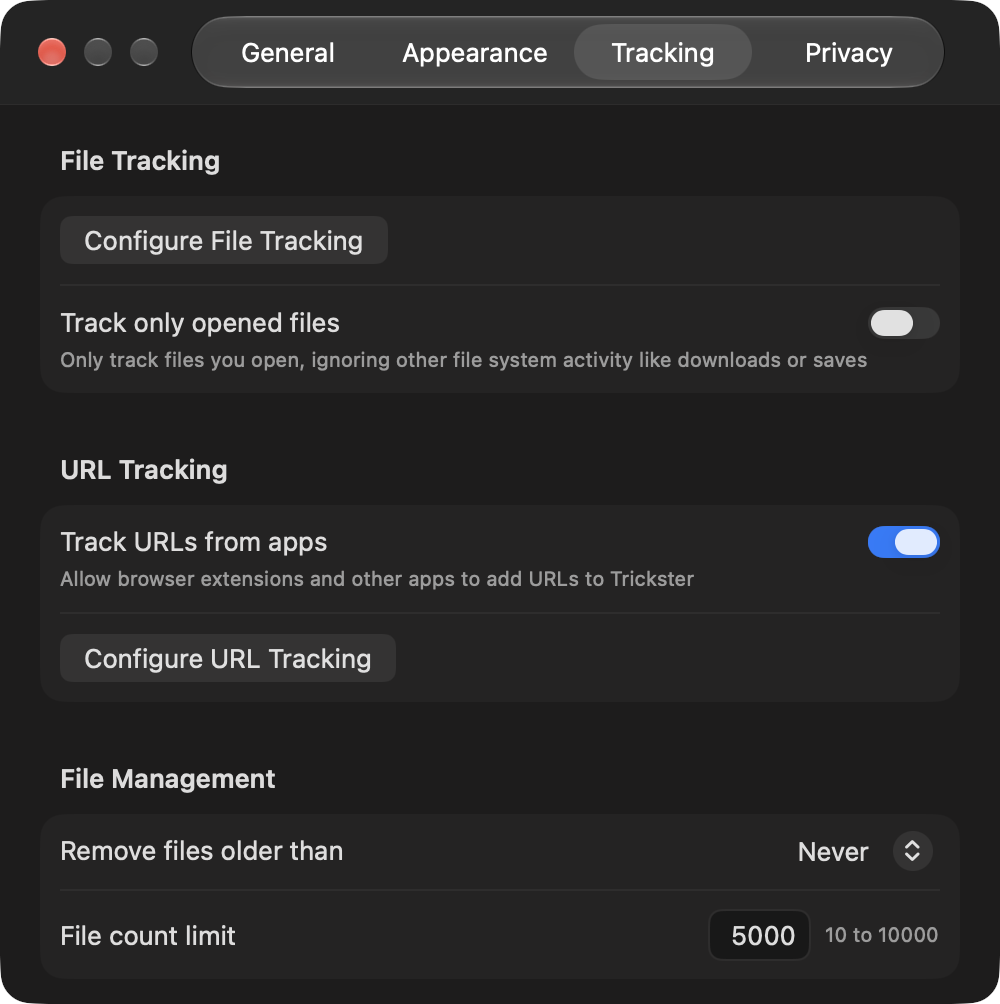Click the 'Remove files older than' label
Screen dimensions: 1000x1004
(x=202, y=851)
